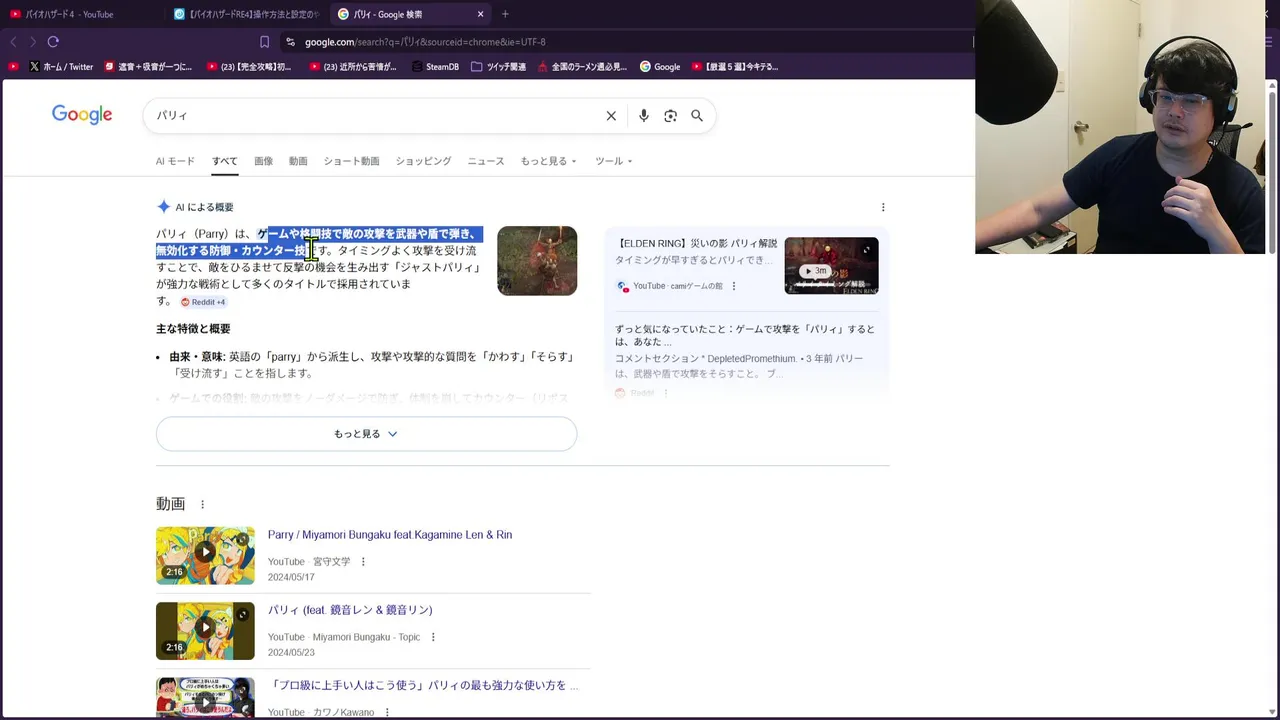Go forward in browser history
The height and width of the screenshot is (720, 1280).
point(32,42)
